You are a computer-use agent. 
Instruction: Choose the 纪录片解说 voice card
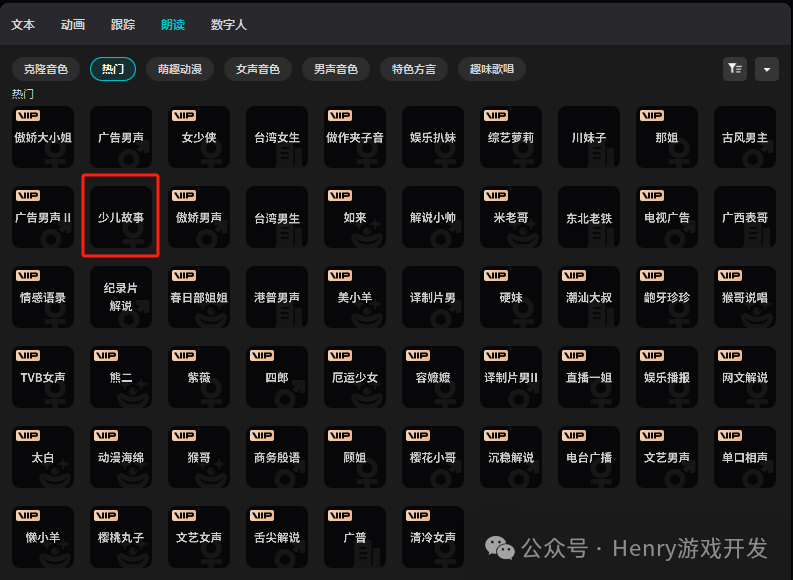click(121, 297)
